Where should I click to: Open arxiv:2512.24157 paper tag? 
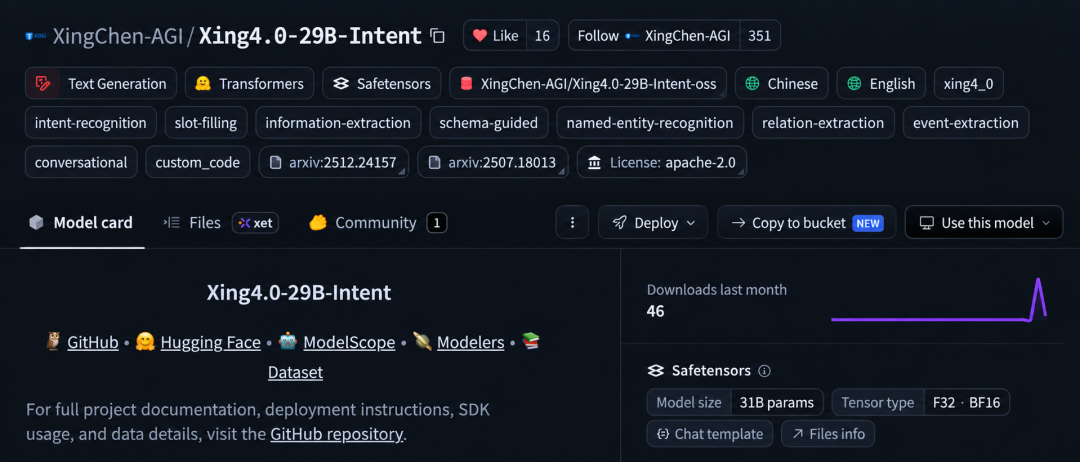(333, 162)
